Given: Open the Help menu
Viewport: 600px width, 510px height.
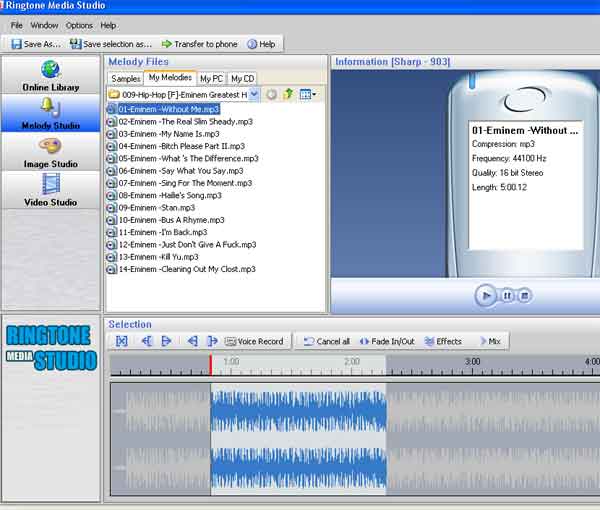Looking at the screenshot, I should point(108,25).
